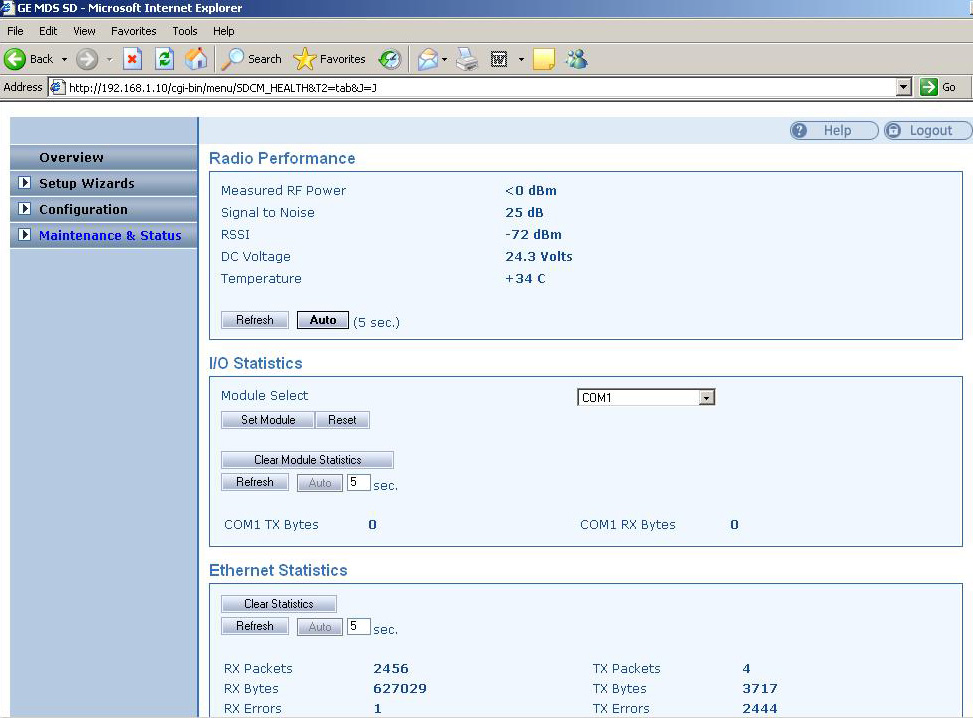The image size is (973, 718).
Task: Click the Clear Module Statistics button
Action: click(307, 460)
